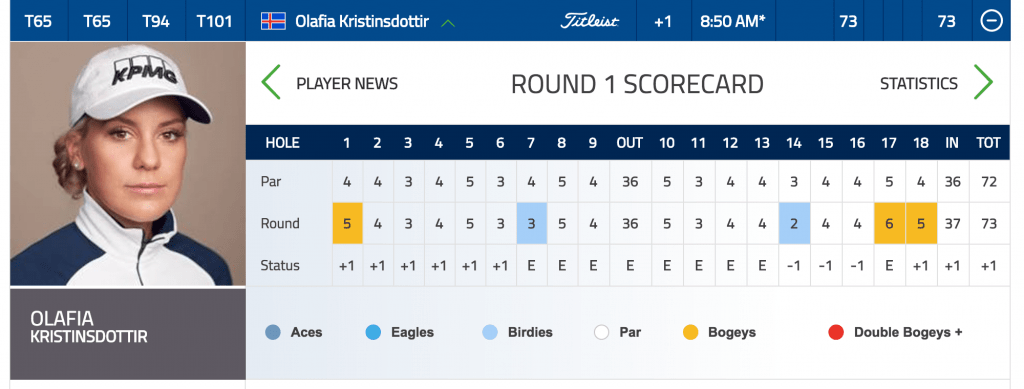1024x389 pixels.
Task: Open the Statistics section
Action: click(x=919, y=84)
